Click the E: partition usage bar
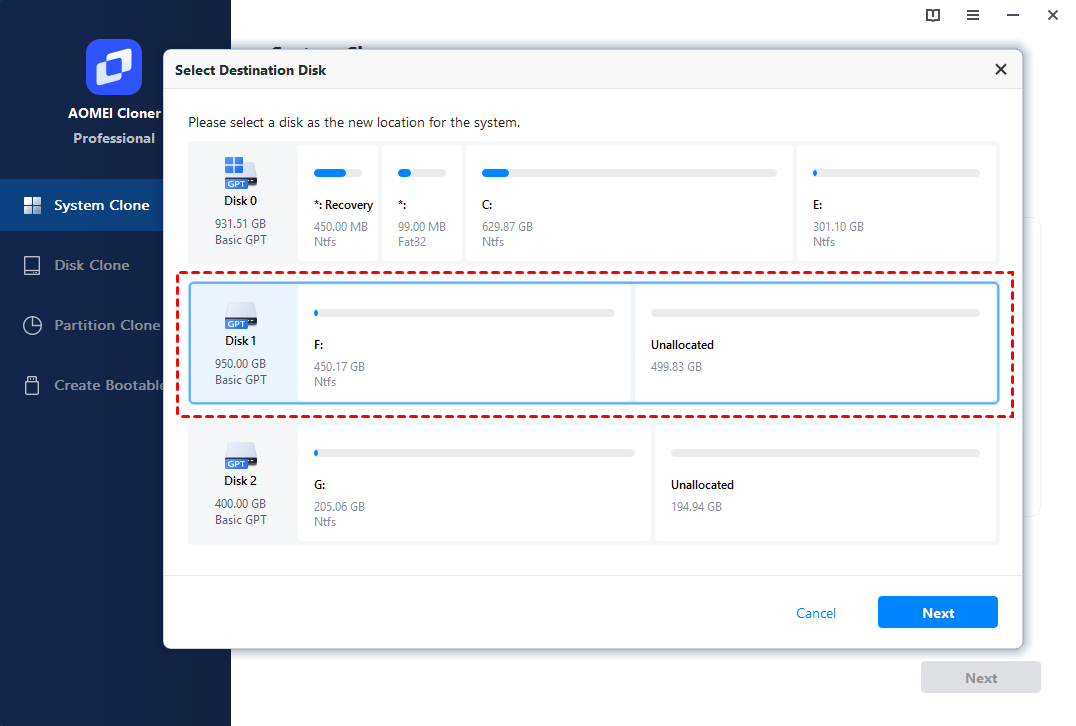 point(896,173)
